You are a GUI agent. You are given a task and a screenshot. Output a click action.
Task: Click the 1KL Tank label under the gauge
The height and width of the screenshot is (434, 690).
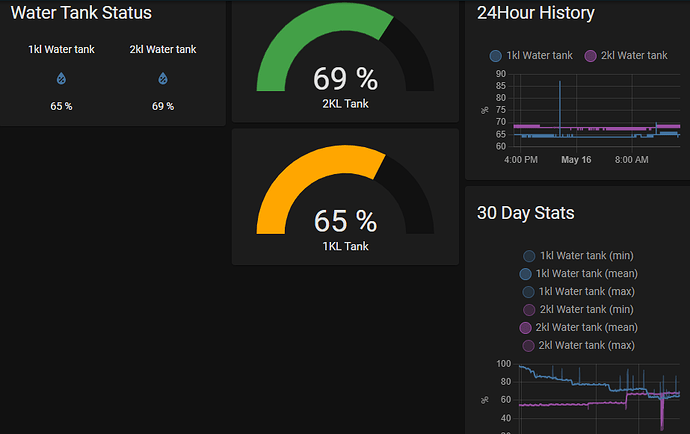[x=345, y=246]
